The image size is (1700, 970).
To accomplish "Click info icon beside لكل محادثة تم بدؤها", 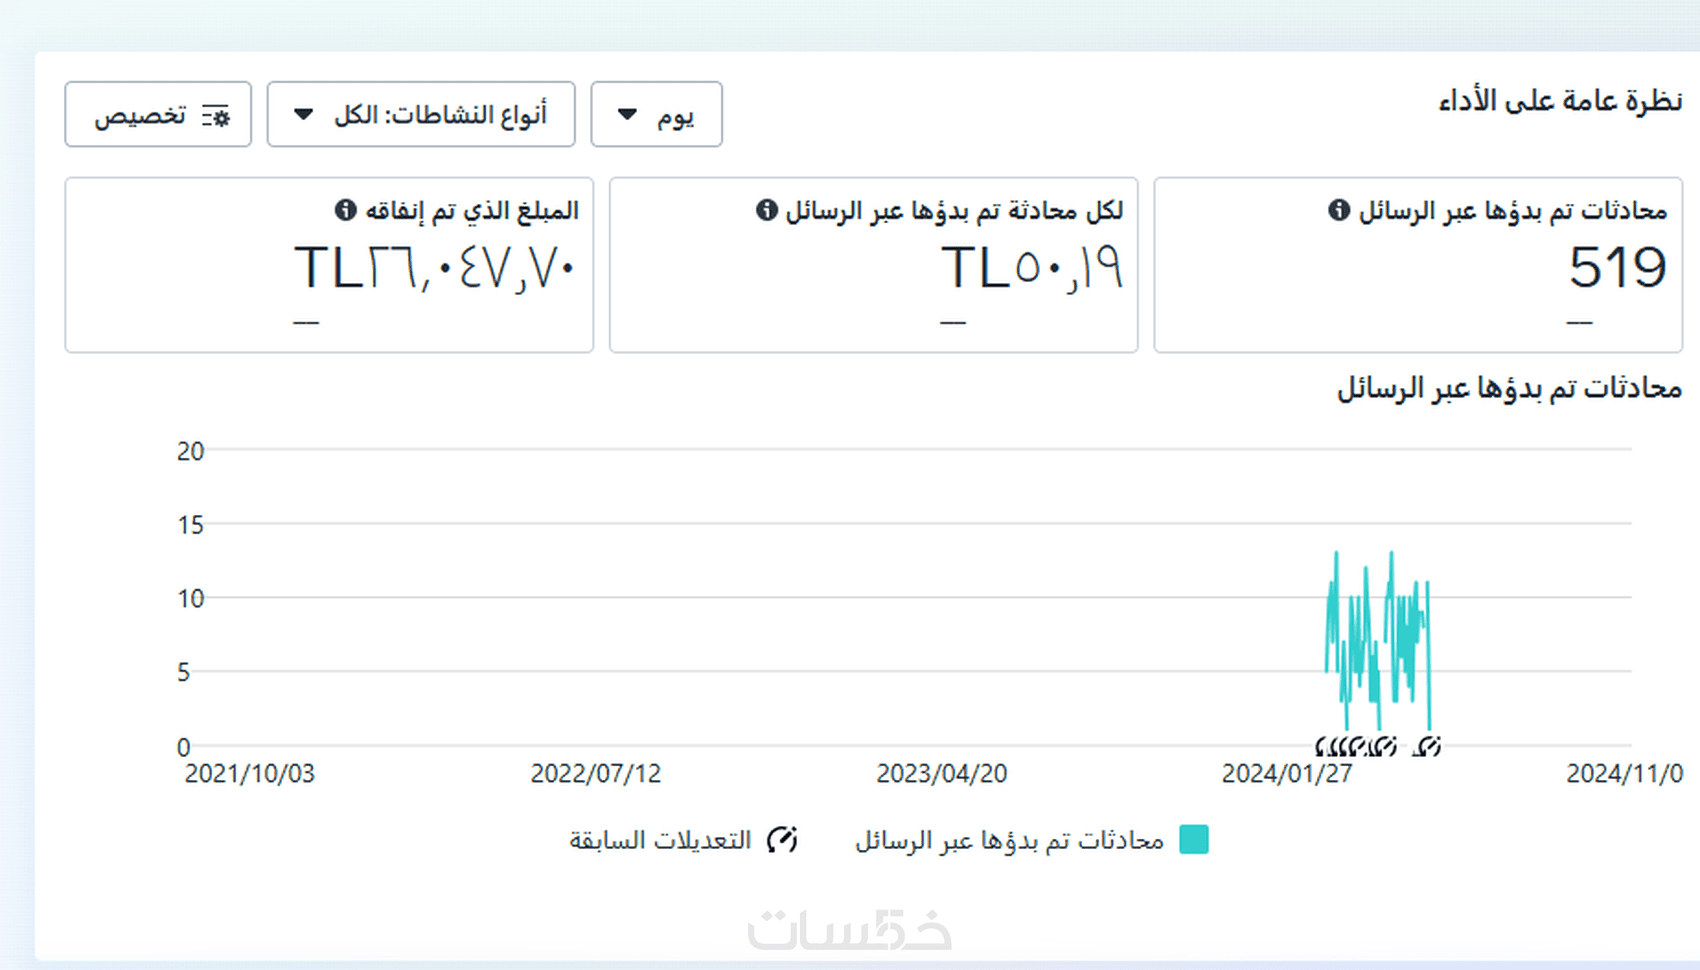I will pos(767,210).
